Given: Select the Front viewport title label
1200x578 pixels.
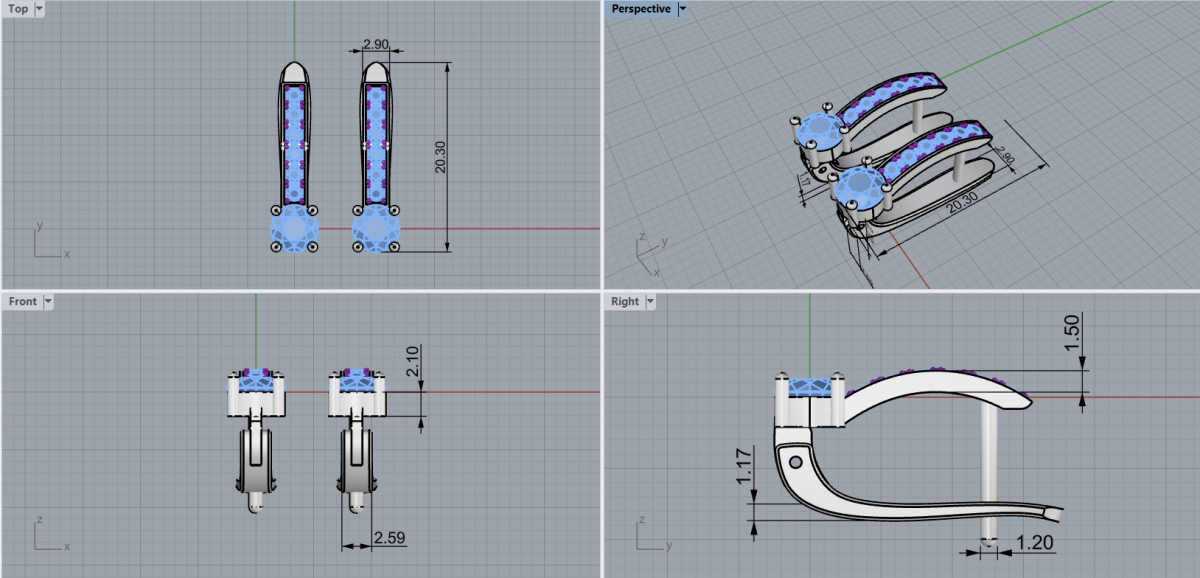Looking at the screenshot, I should coord(22,301).
